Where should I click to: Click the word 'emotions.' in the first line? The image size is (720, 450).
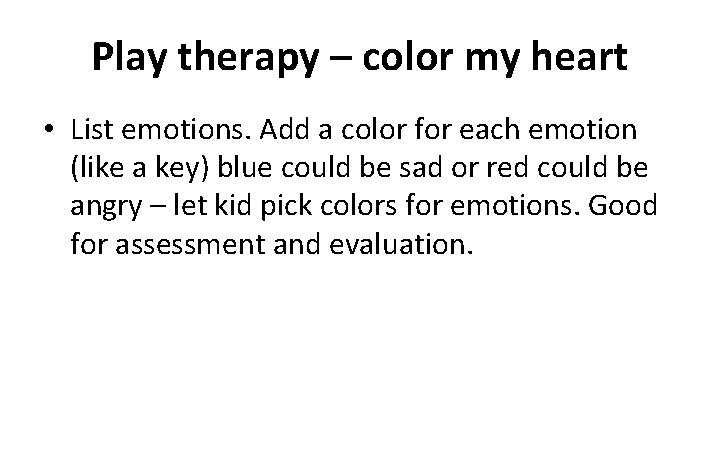(x=187, y=129)
